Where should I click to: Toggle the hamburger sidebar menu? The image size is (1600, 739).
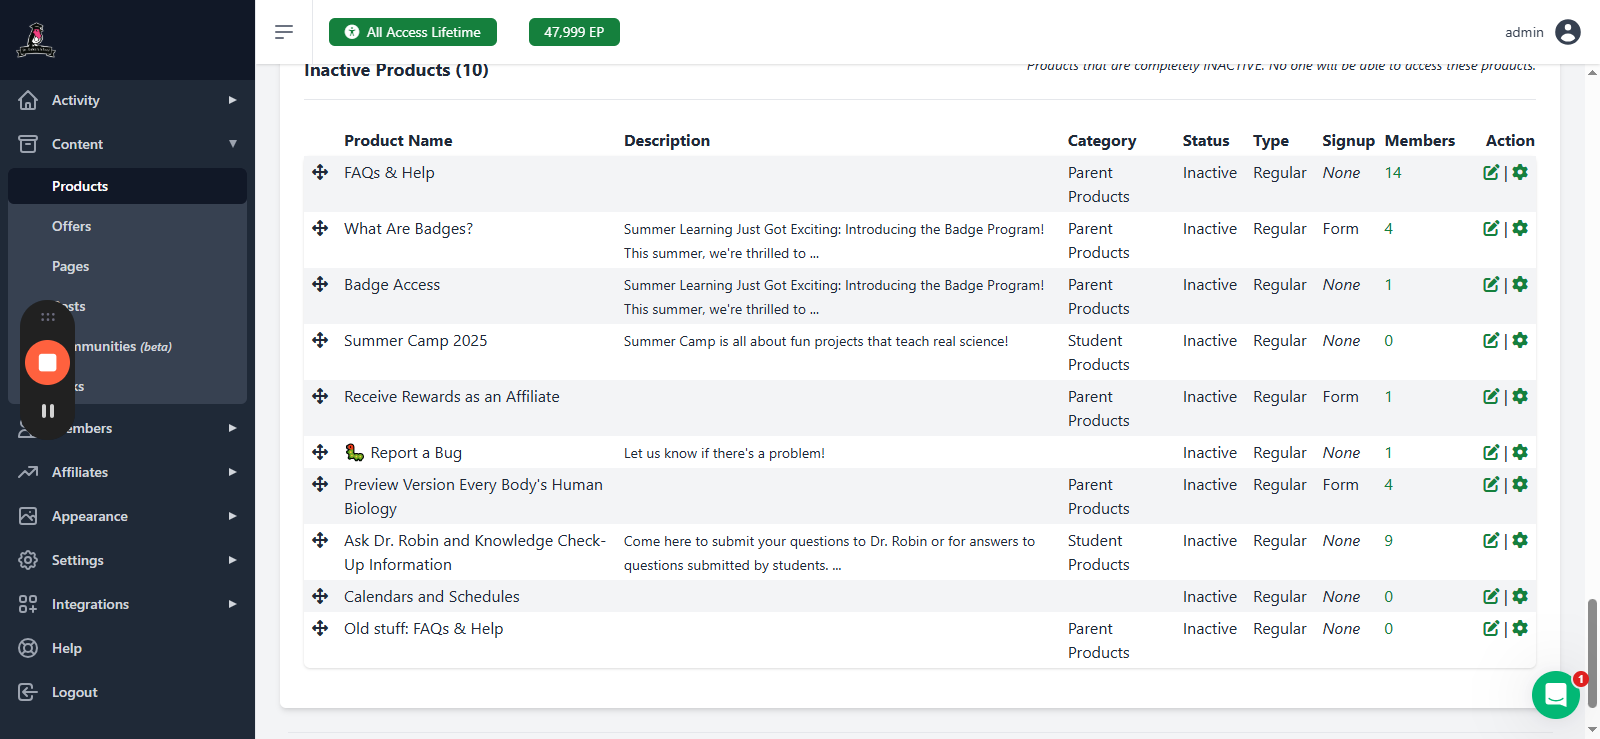(284, 32)
